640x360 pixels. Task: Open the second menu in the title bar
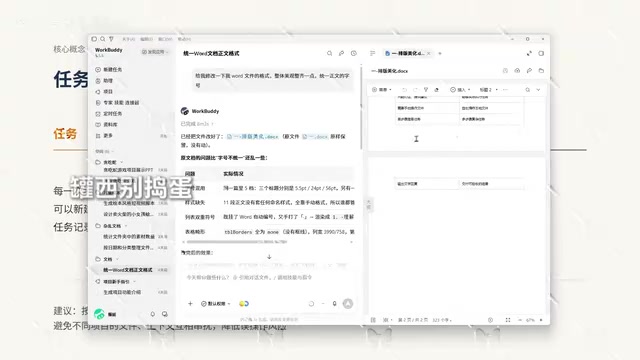tap(147, 39)
